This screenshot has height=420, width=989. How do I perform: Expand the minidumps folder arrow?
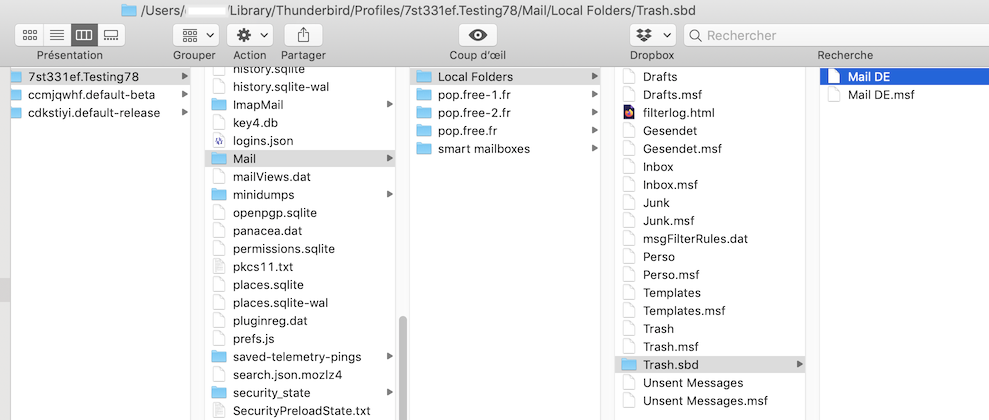pos(389,195)
